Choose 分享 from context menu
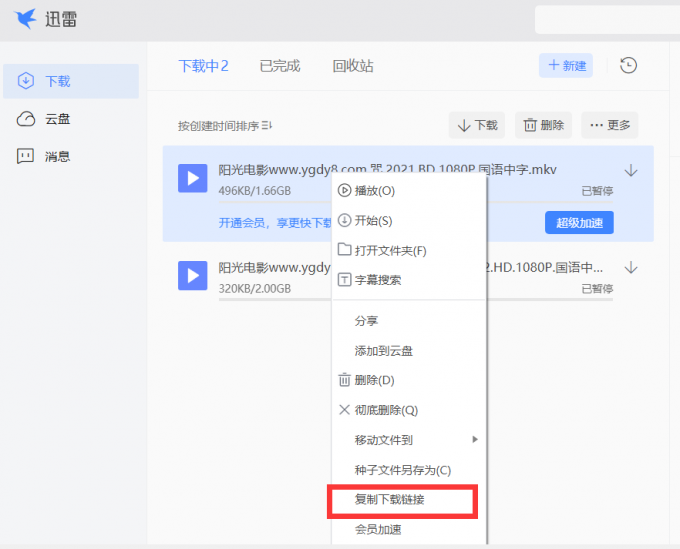This screenshot has height=549, width=680. pos(409,321)
